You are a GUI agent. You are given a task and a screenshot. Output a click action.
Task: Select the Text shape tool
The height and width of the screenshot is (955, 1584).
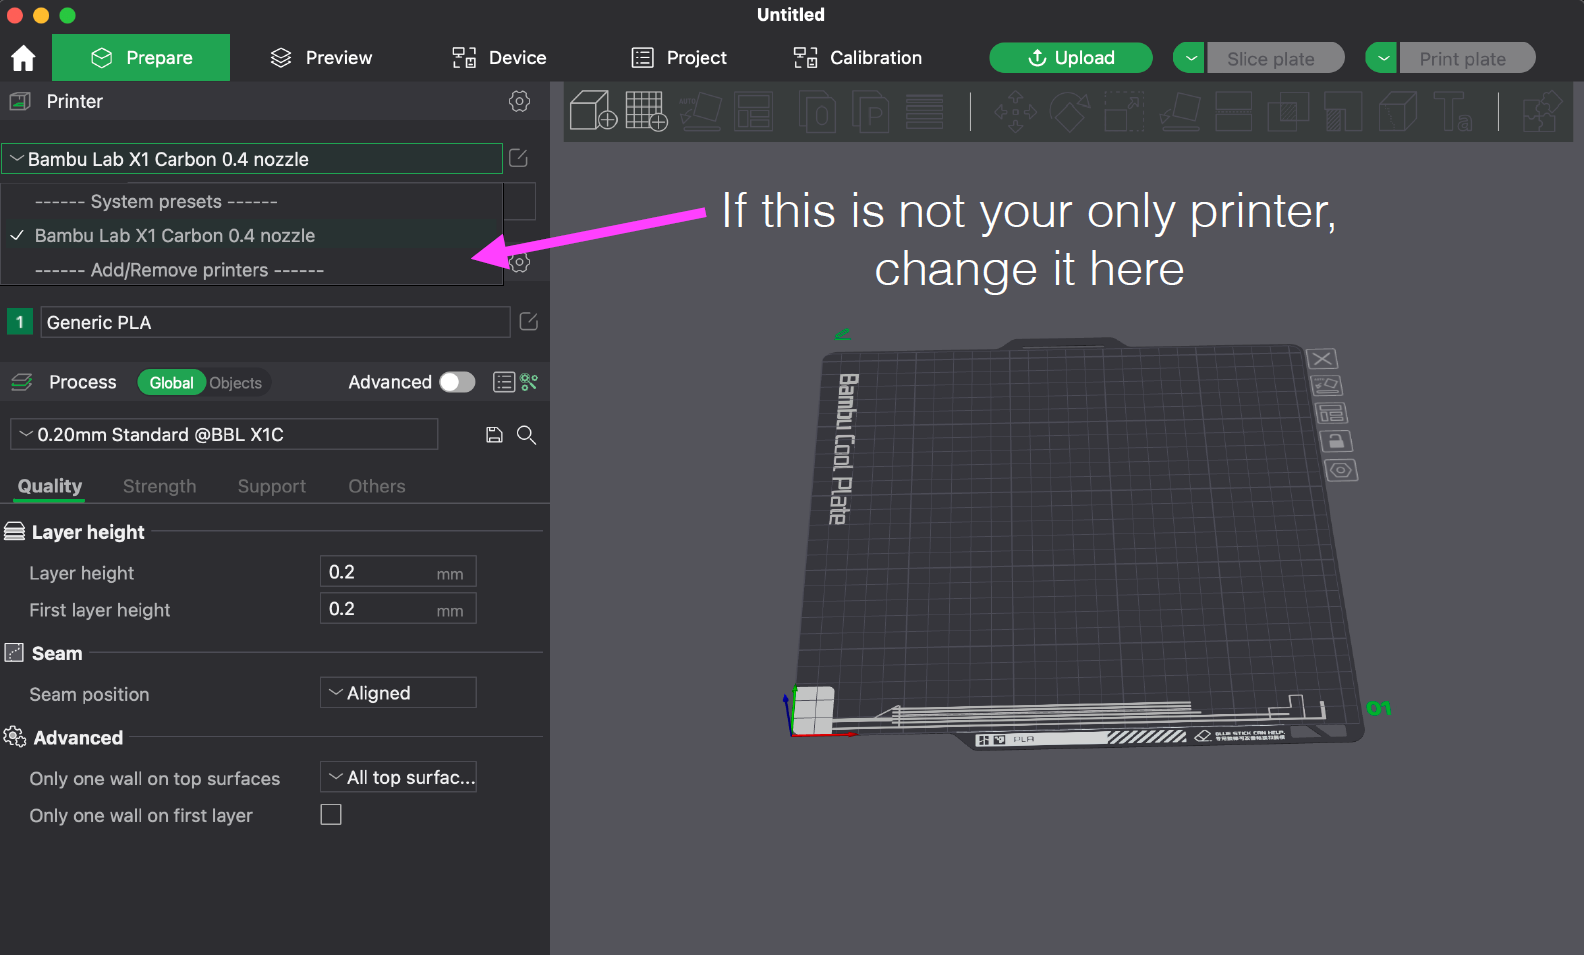click(x=1451, y=111)
